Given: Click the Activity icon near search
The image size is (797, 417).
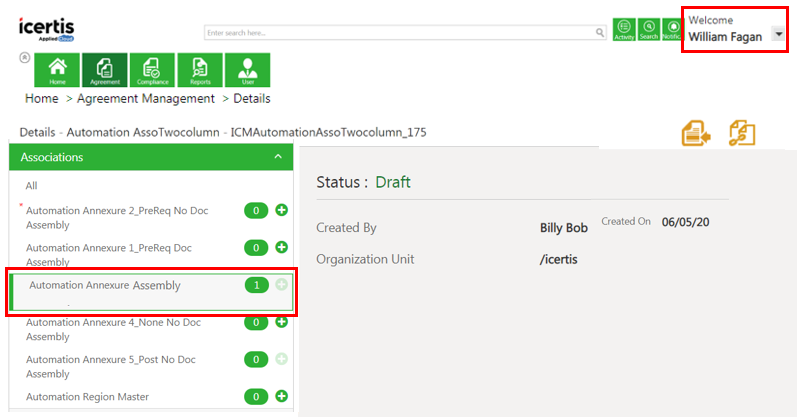Looking at the screenshot, I should (x=624, y=29).
